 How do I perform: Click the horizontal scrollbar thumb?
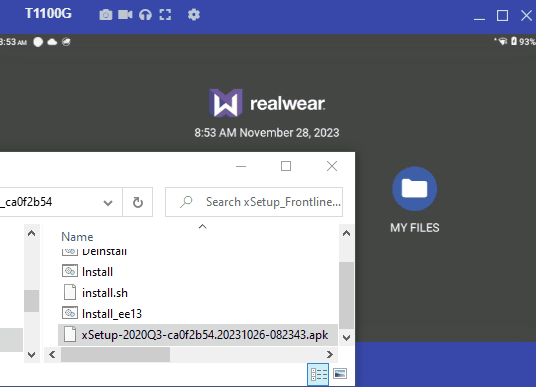(x=115, y=355)
